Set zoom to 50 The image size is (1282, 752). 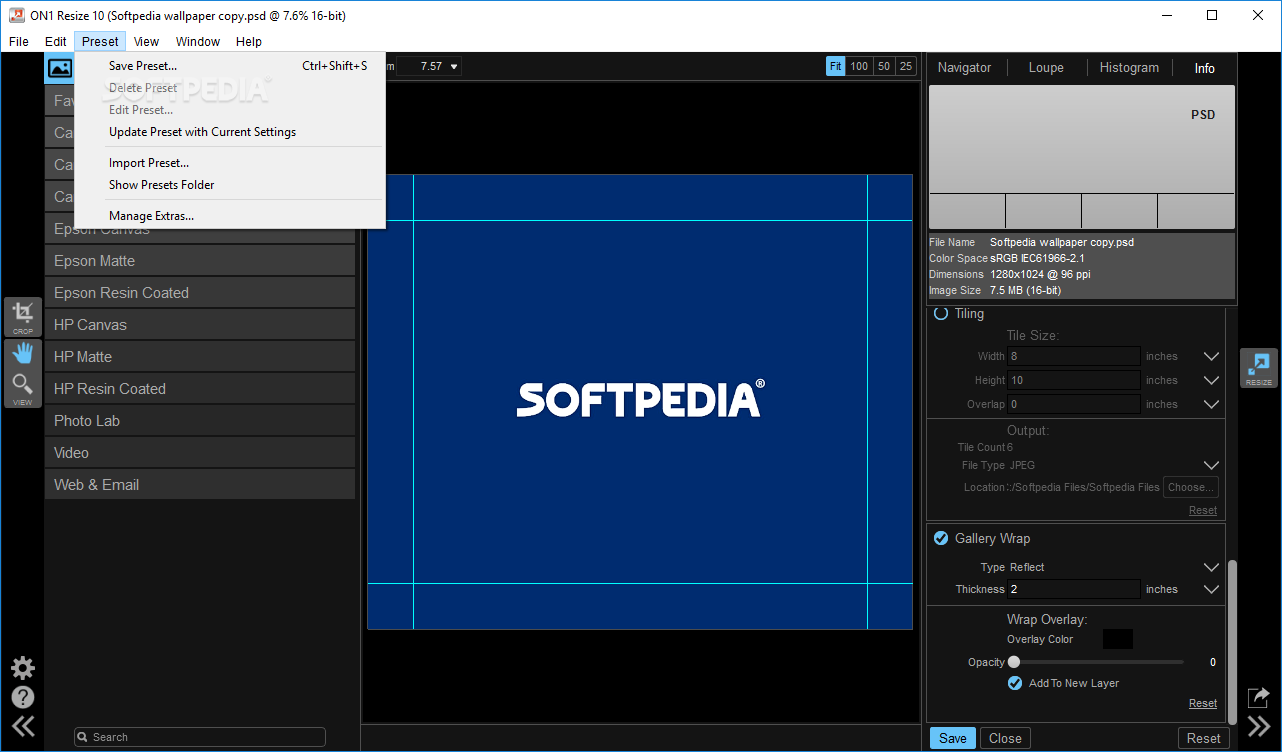click(883, 66)
